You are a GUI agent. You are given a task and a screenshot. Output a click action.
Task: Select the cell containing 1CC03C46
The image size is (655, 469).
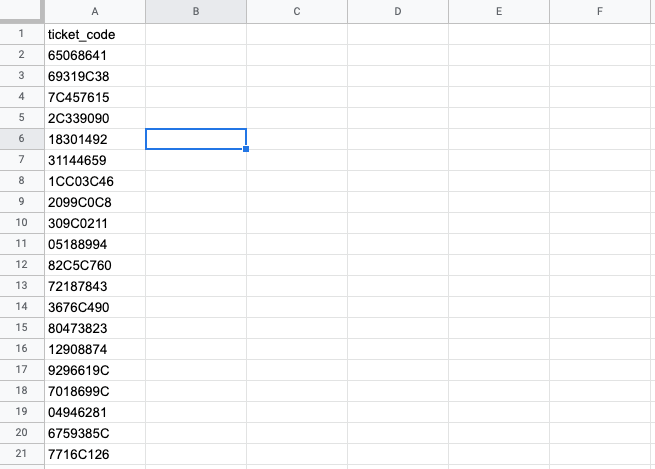(95, 181)
